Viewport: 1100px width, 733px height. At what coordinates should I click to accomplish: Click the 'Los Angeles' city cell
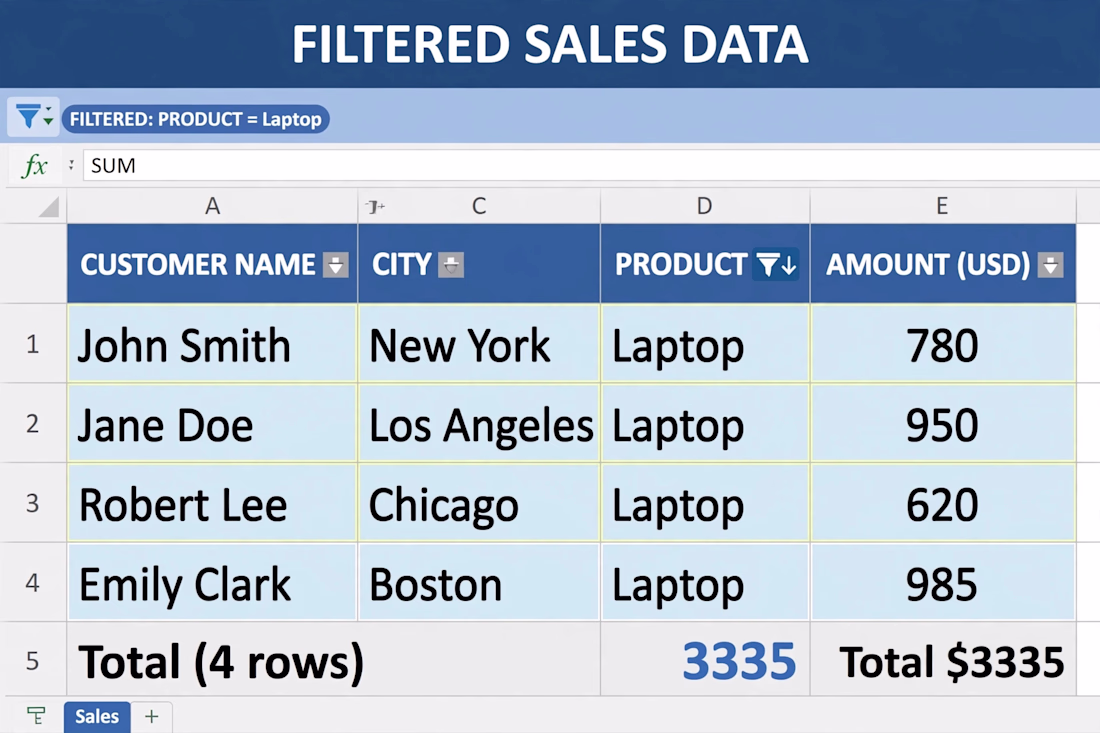click(x=479, y=423)
